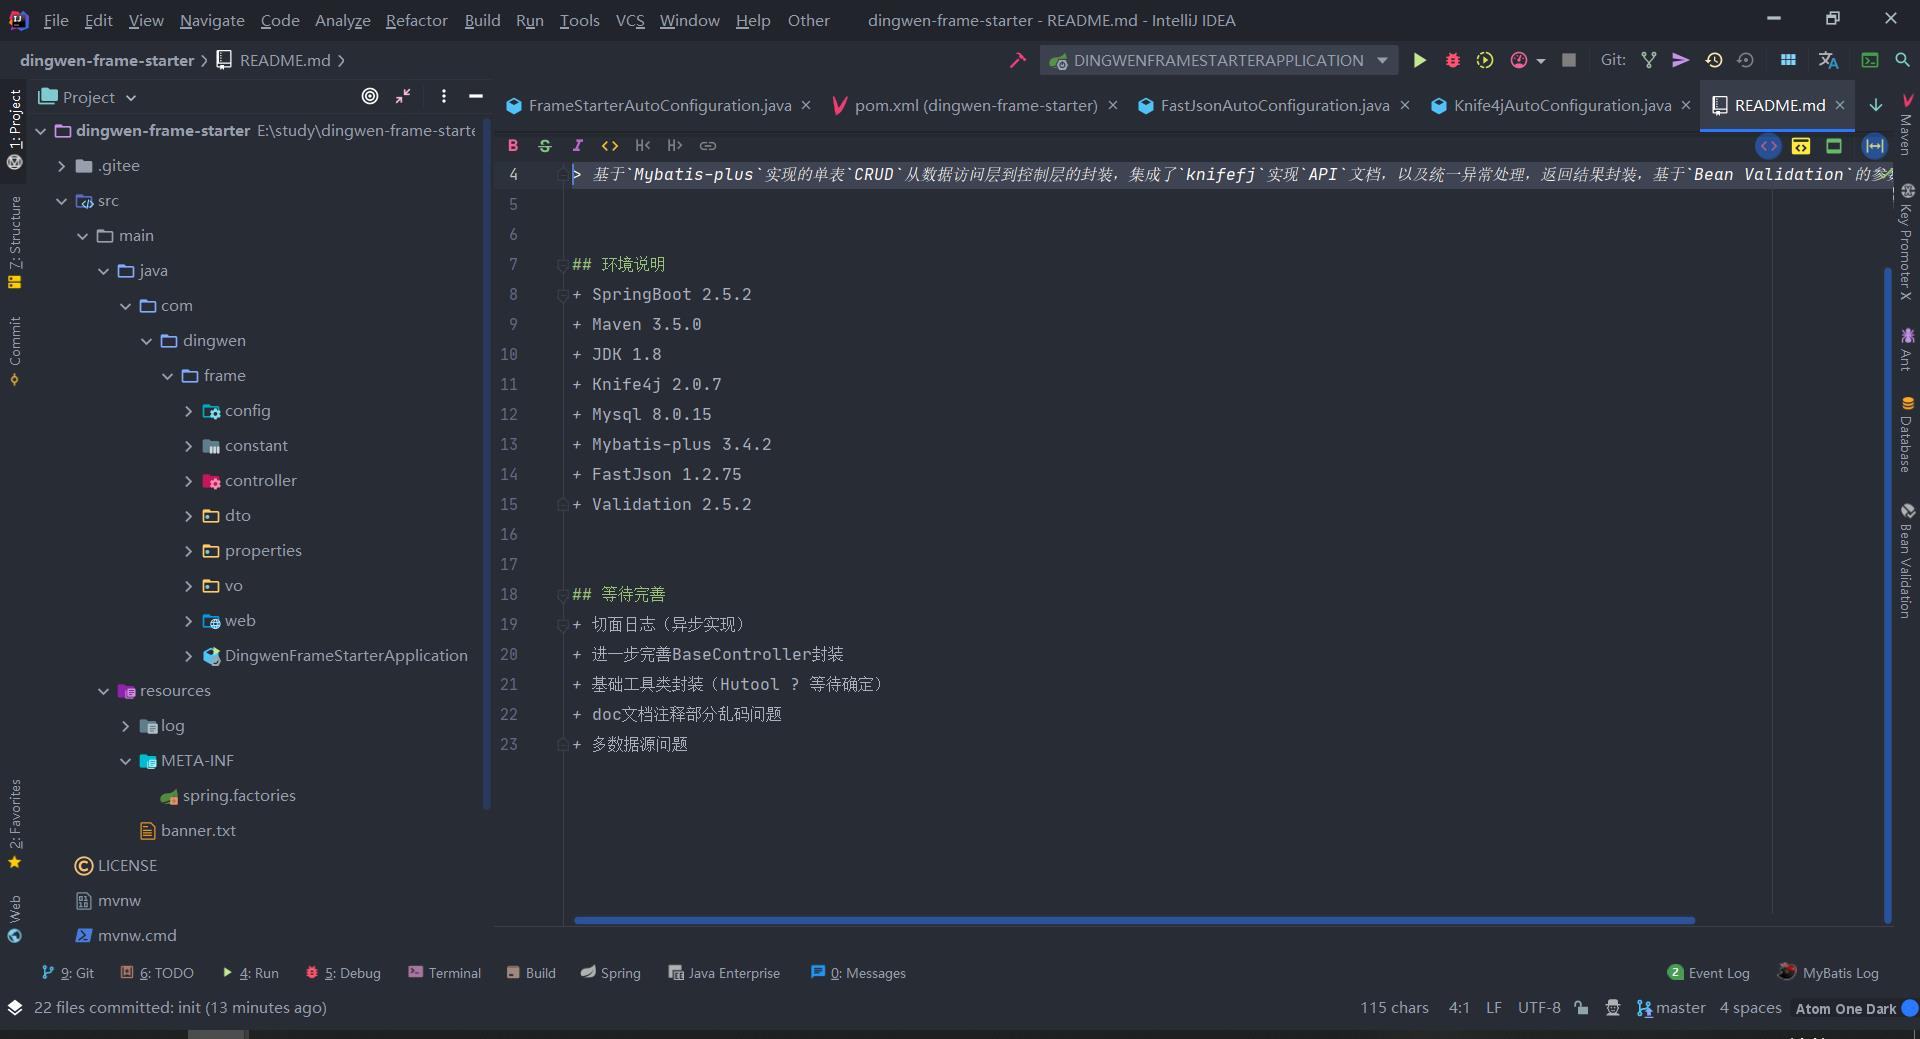The height and width of the screenshot is (1039, 1920).
Task: Open the terminal icon in top toolbar
Action: pyautogui.click(x=1869, y=60)
